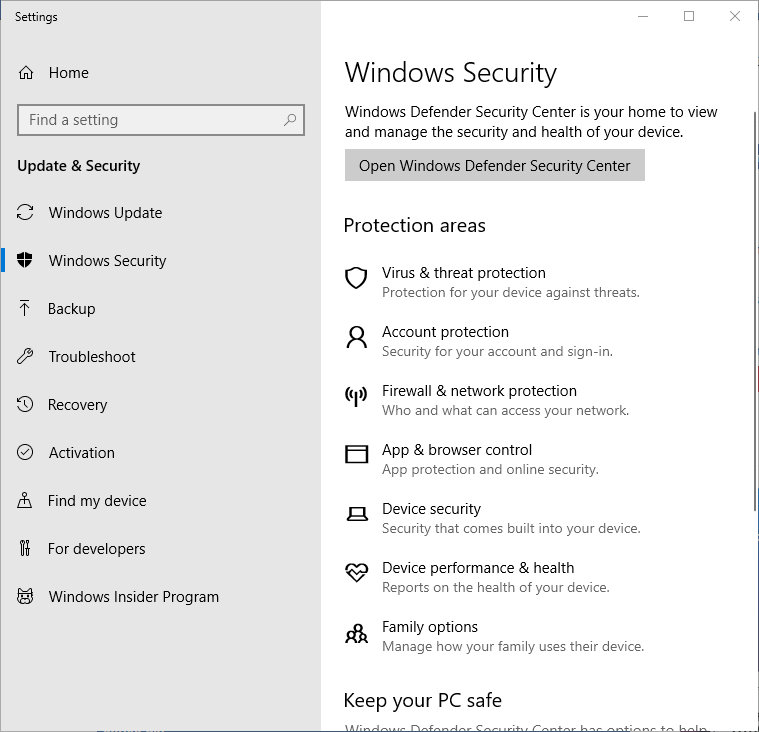Click the Troubleshoot wrench icon
This screenshot has height=732, width=759.
[25, 356]
